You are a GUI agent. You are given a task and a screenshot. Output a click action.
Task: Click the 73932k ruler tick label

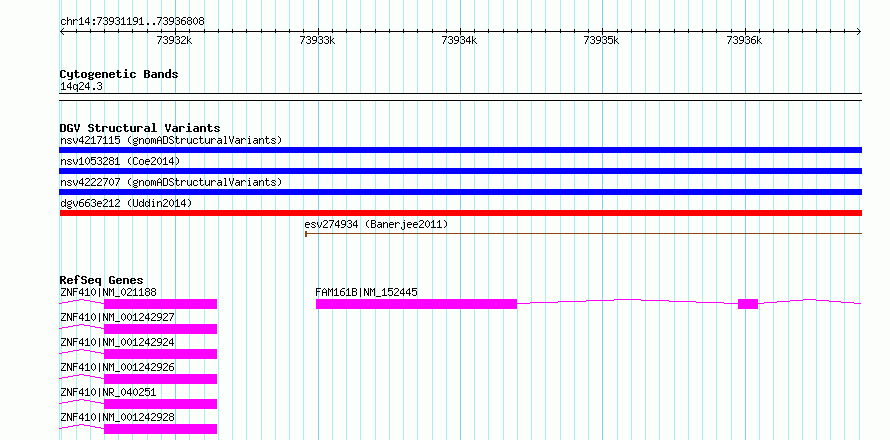click(175, 40)
